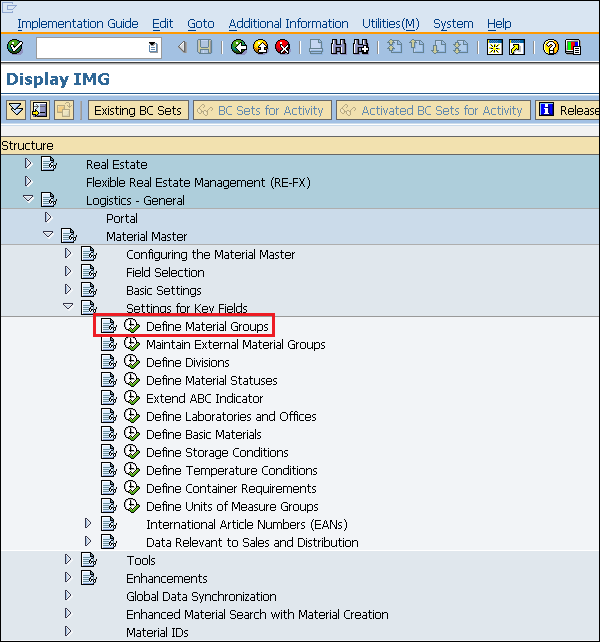Open the Goto menu

201,24
